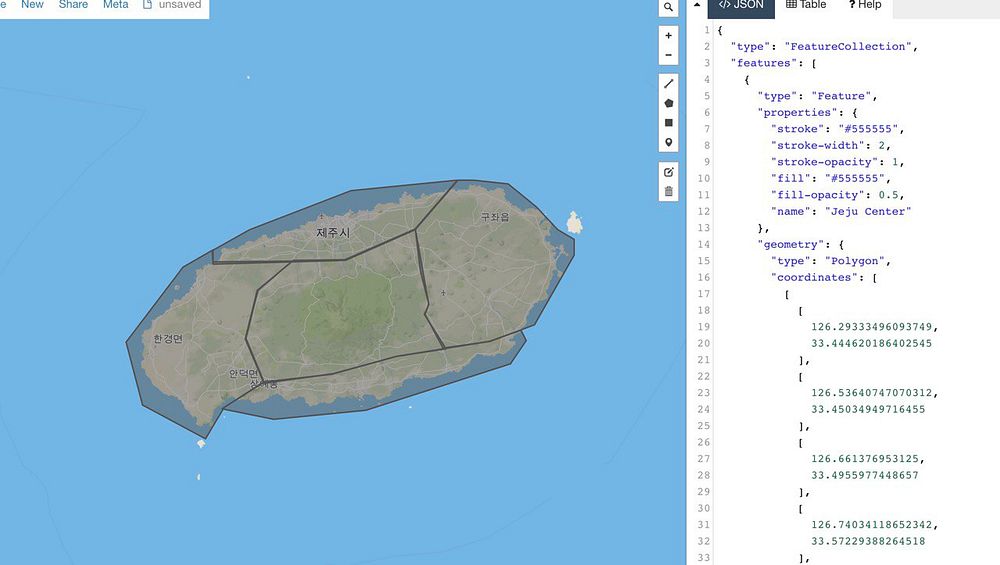Viewport: 1000px width, 565px height.
Task: Open the New menu
Action: [x=32, y=4]
